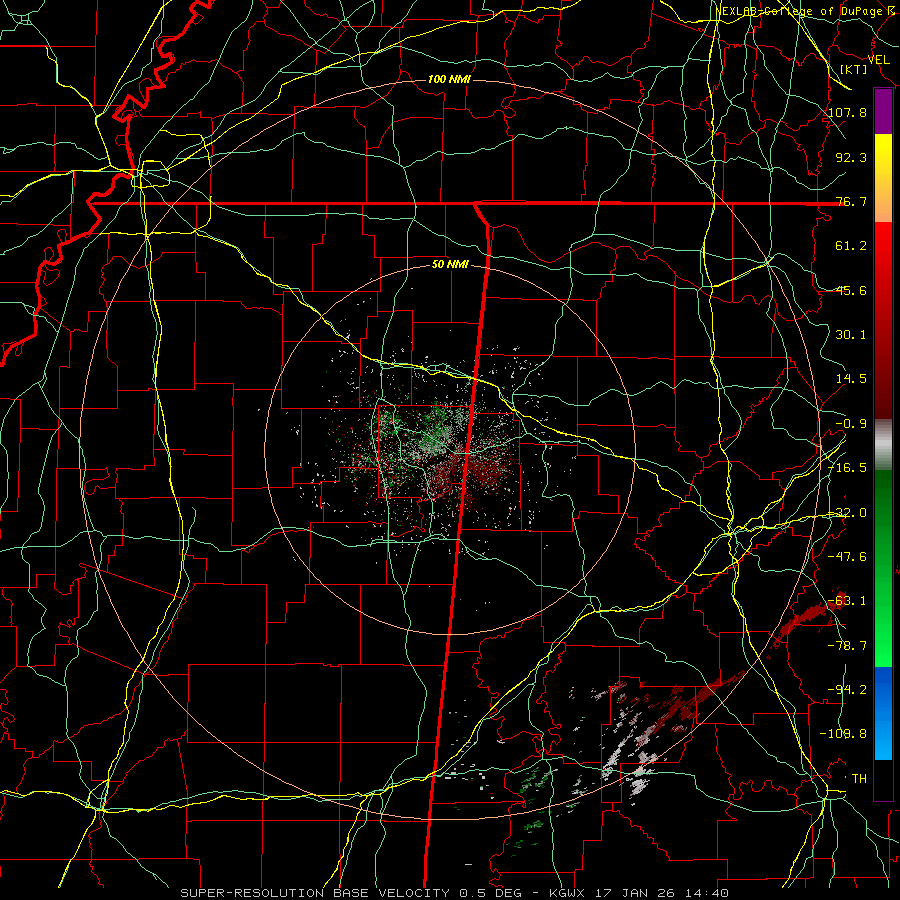The image size is (900, 900).
Task: Select the 61.2 velocity scale value
Action: tap(851, 246)
